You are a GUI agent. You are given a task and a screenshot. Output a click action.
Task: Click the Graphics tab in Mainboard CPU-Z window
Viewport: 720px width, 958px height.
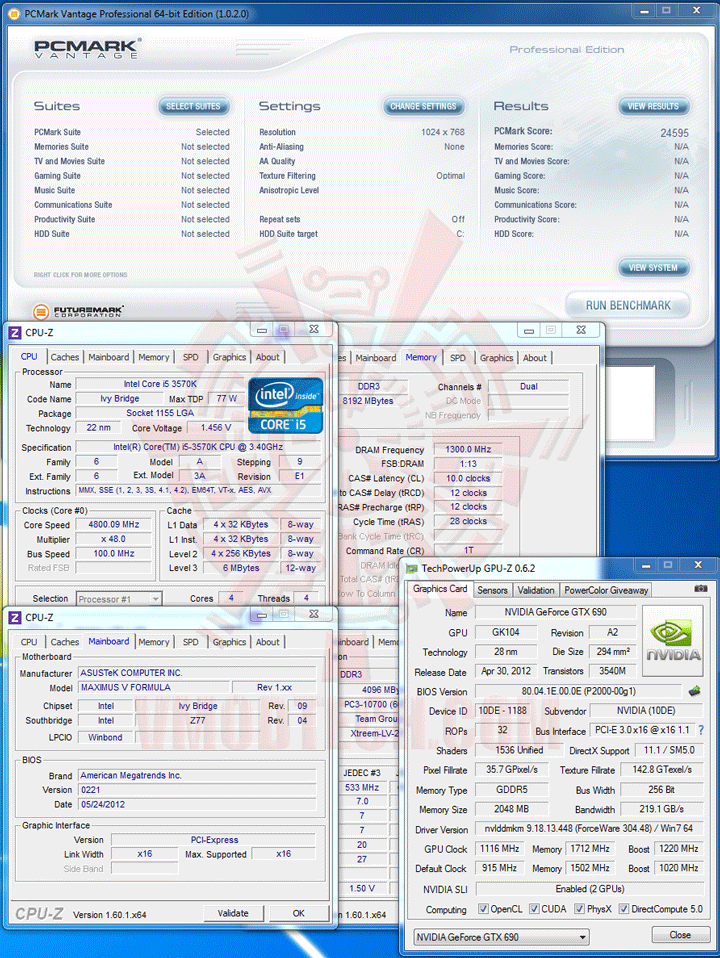(229, 642)
